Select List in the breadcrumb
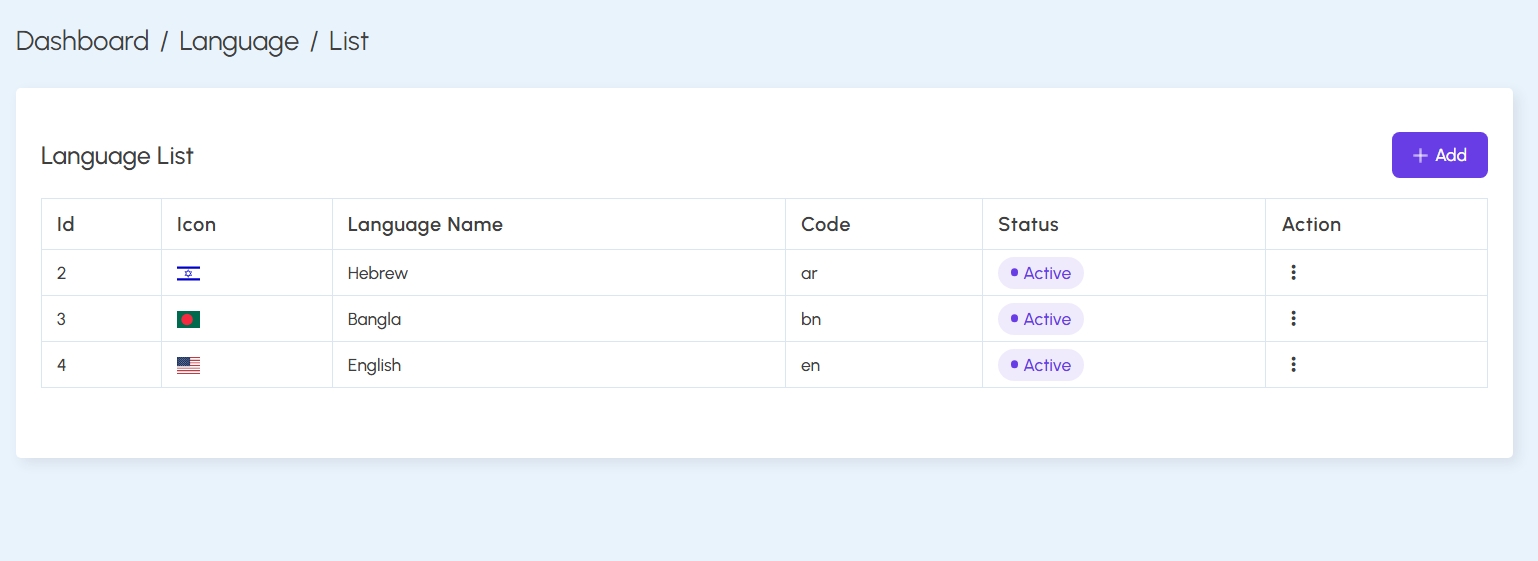This screenshot has height=561, width=1538. [349, 41]
